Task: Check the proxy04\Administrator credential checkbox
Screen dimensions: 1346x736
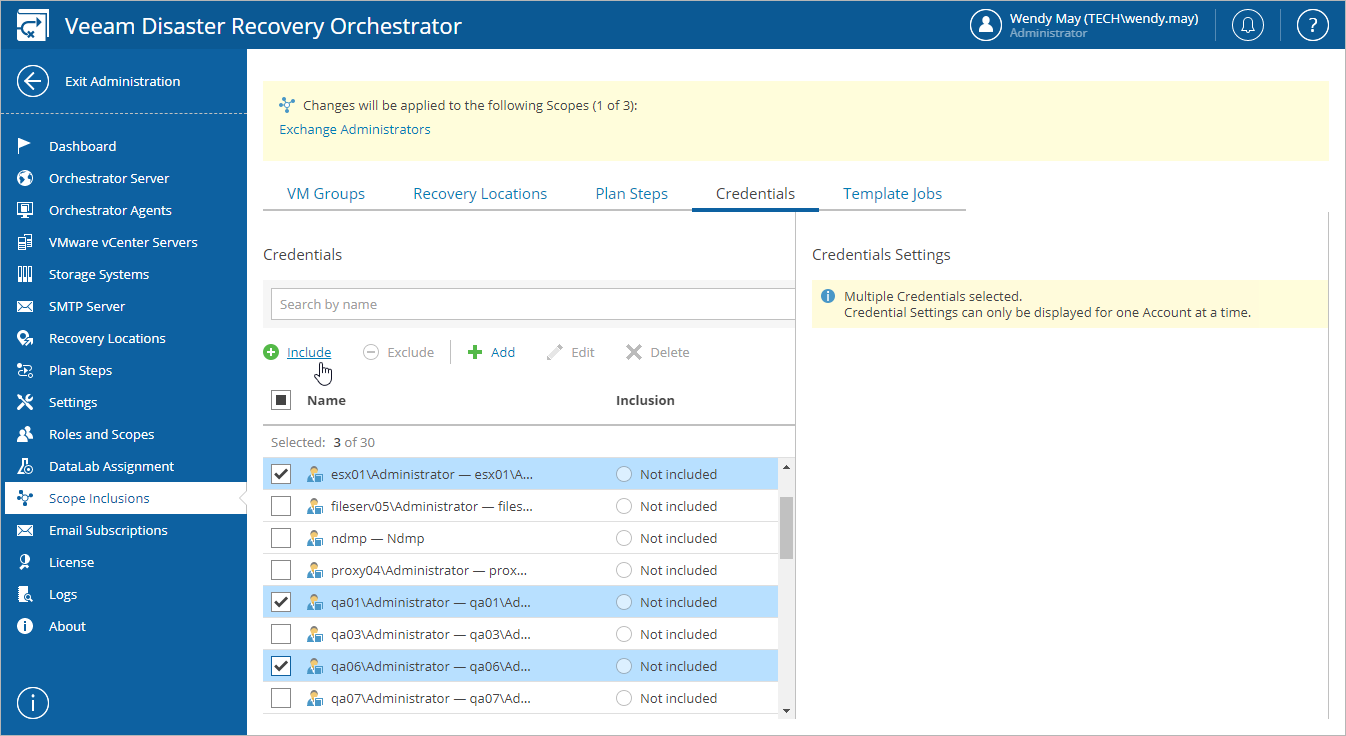Action: pyautogui.click(x=281, y=570)
